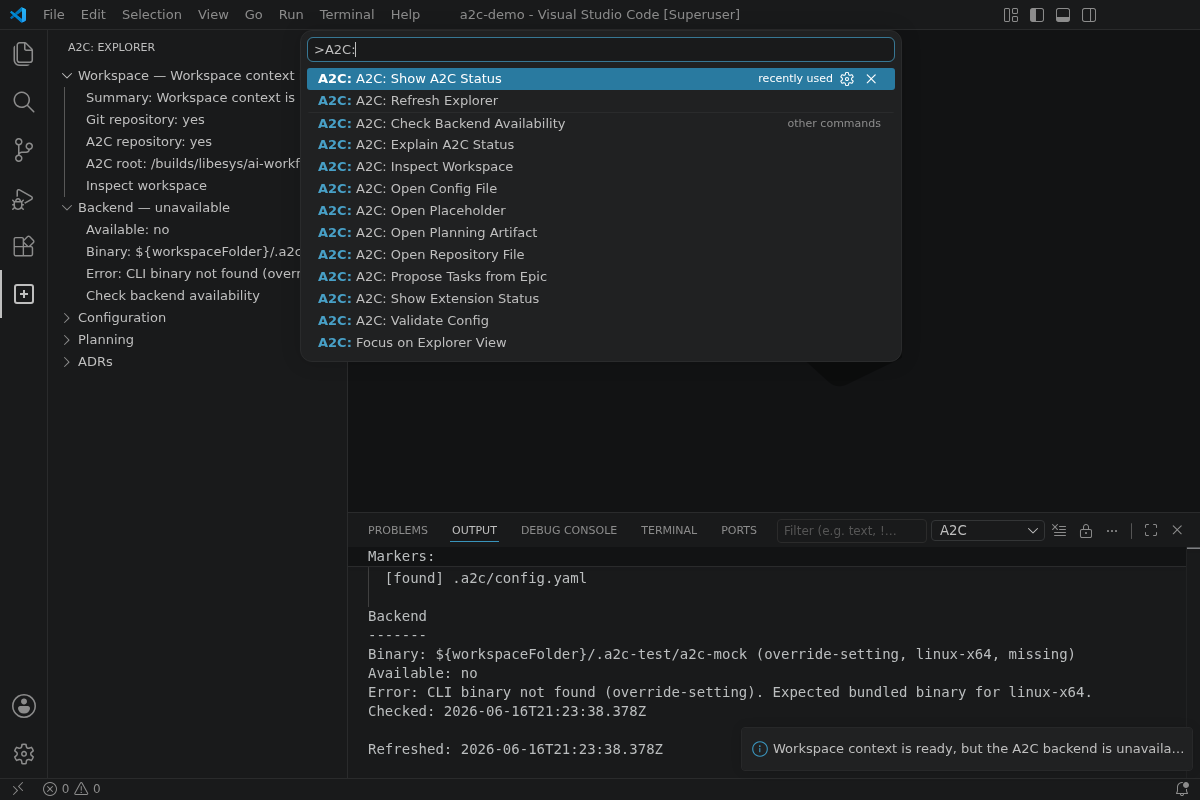Screen dimensions: 1200x800
Task: Switch to the TERMINAL panel tab
Action: point(669,530)
